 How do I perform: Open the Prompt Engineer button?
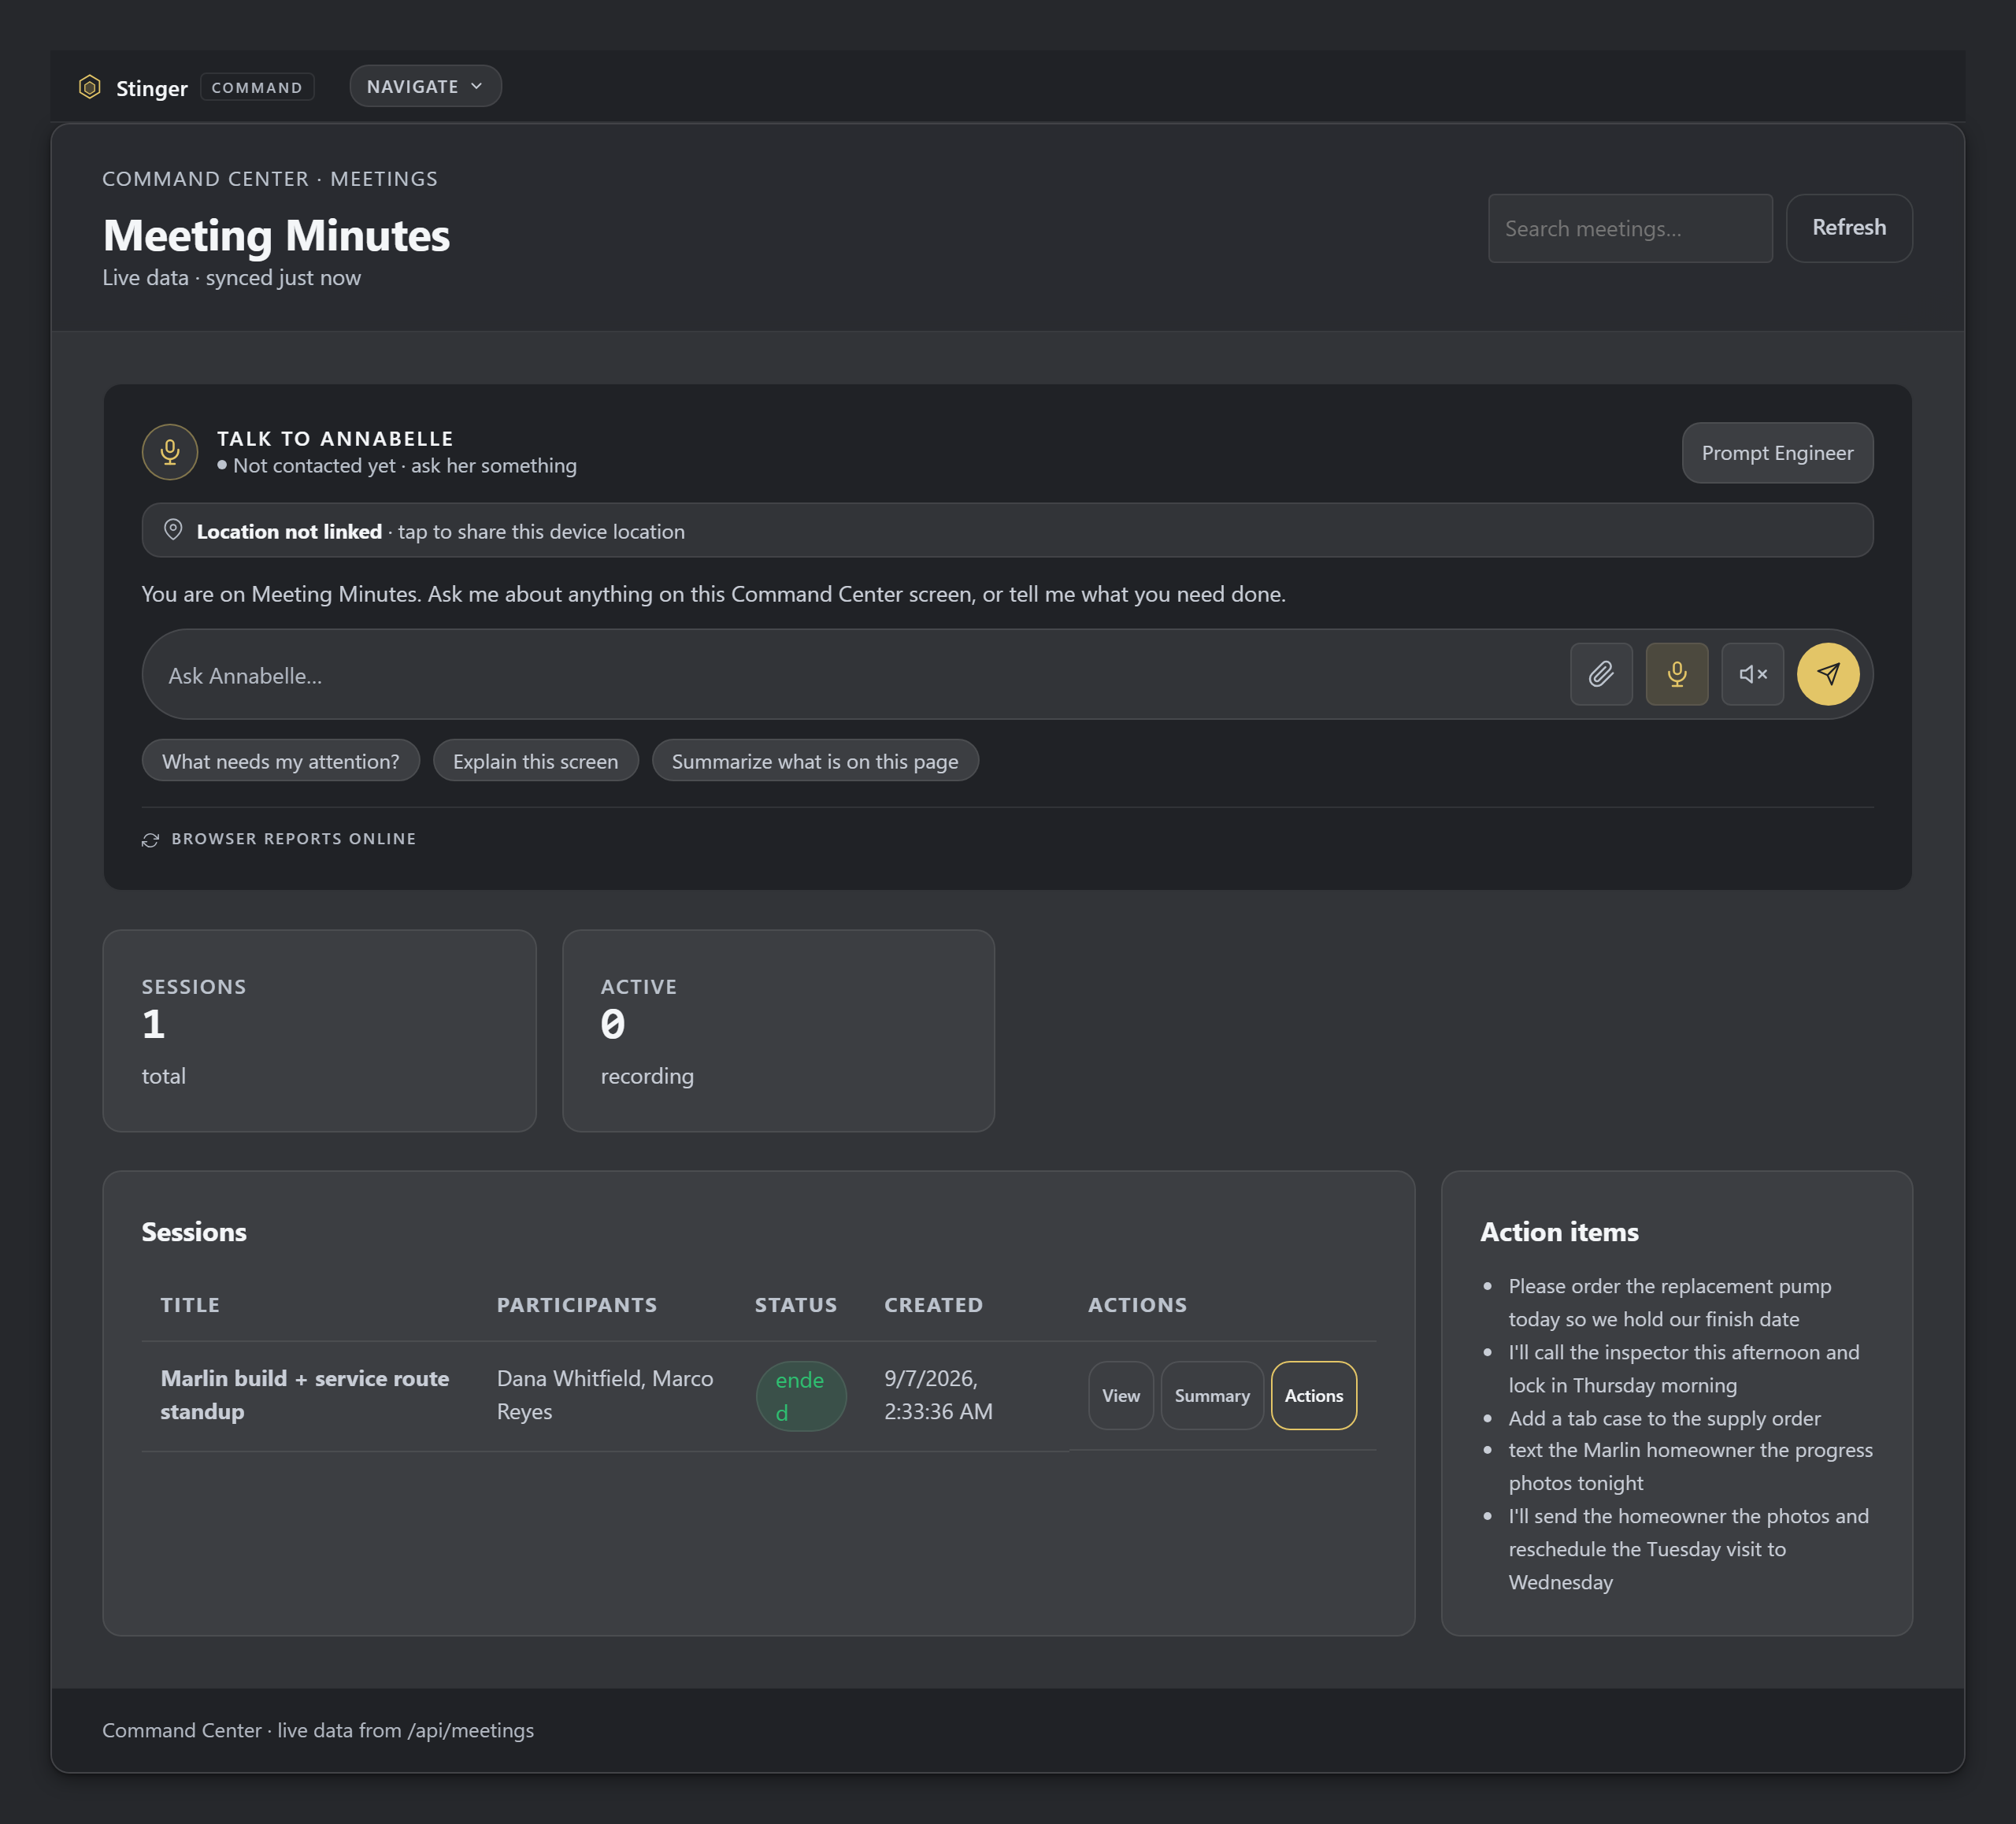pyautogui.click(x=1777, y=453)
